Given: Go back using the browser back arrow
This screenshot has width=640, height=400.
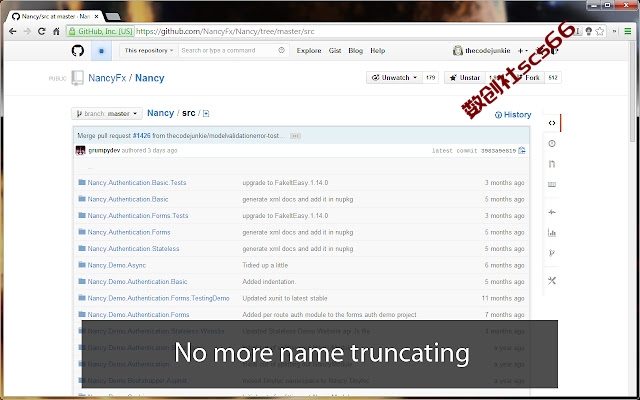Looking at the screenshot, I should [13, 31].
